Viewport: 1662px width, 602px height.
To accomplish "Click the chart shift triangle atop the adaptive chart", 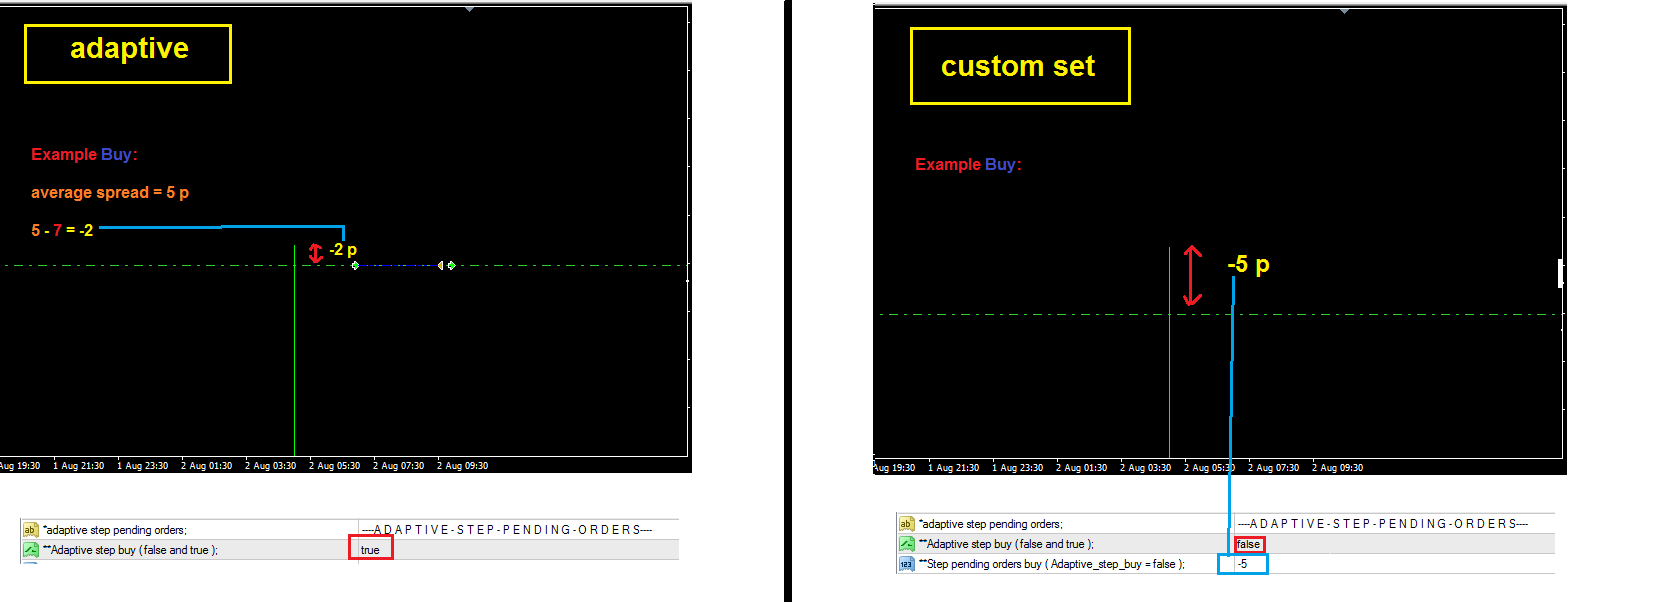I will click(x=469, y=9).
